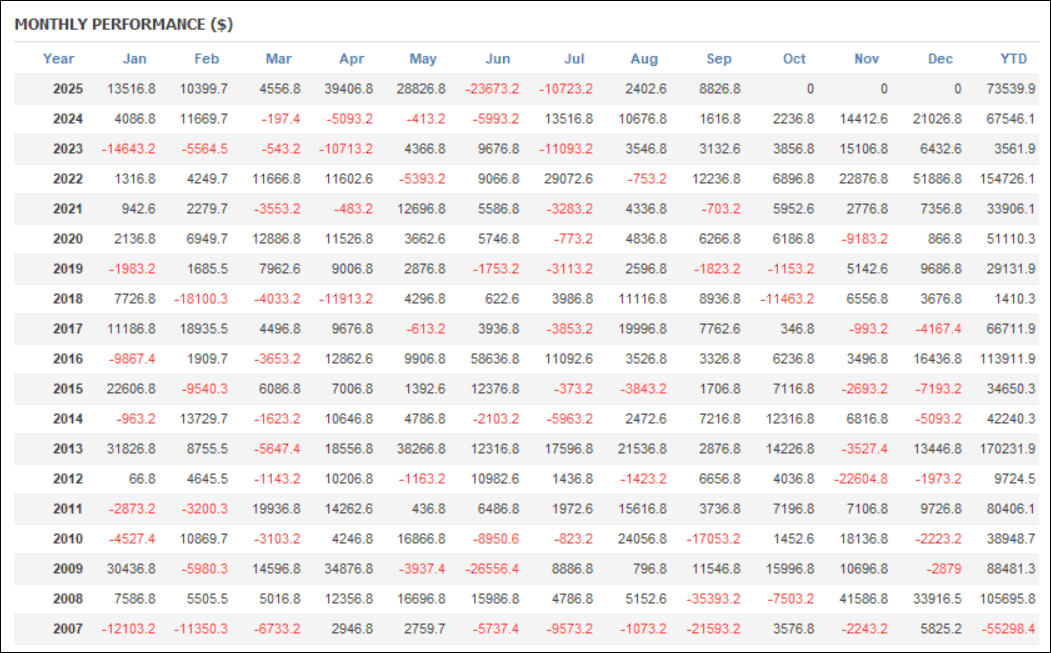Click the Jan column header
Image resolution: width=1051 pixels, height=653 pixels.
135,59
